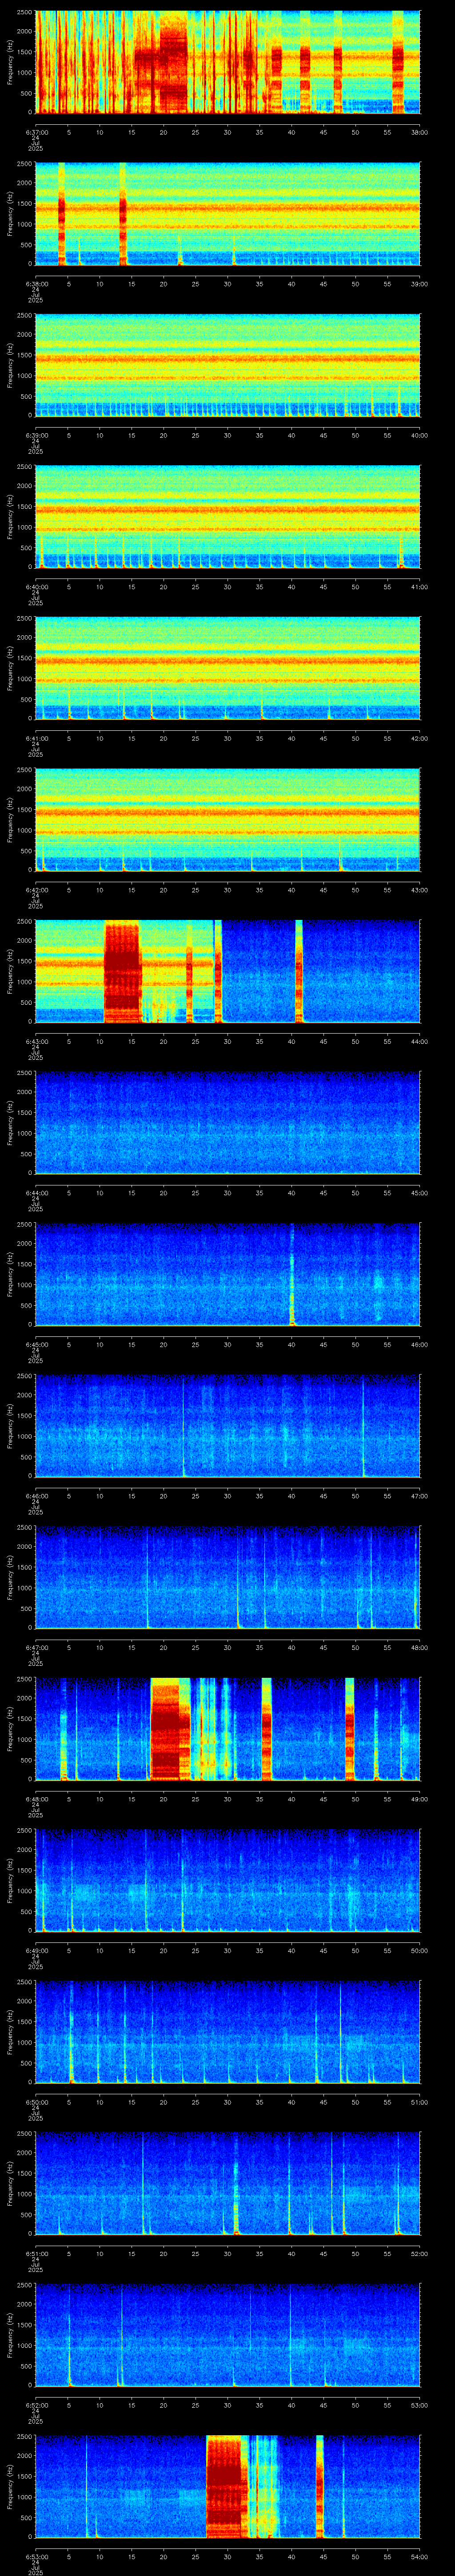Open the spectrogram panel starting at 6:41:00
The height and width of the screenshot is (2576, 455).
pyautogui.click(x=227, y=668)
